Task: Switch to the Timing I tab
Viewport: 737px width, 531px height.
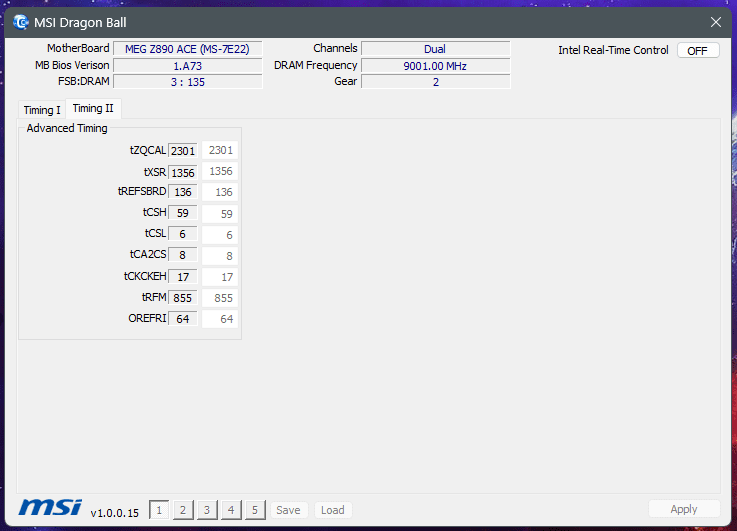Action: click(x=42, y=110)
